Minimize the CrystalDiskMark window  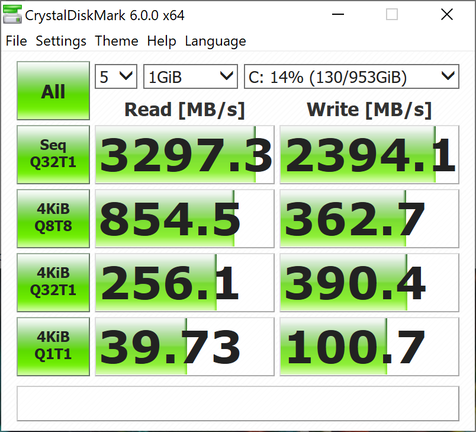(338, 14)
